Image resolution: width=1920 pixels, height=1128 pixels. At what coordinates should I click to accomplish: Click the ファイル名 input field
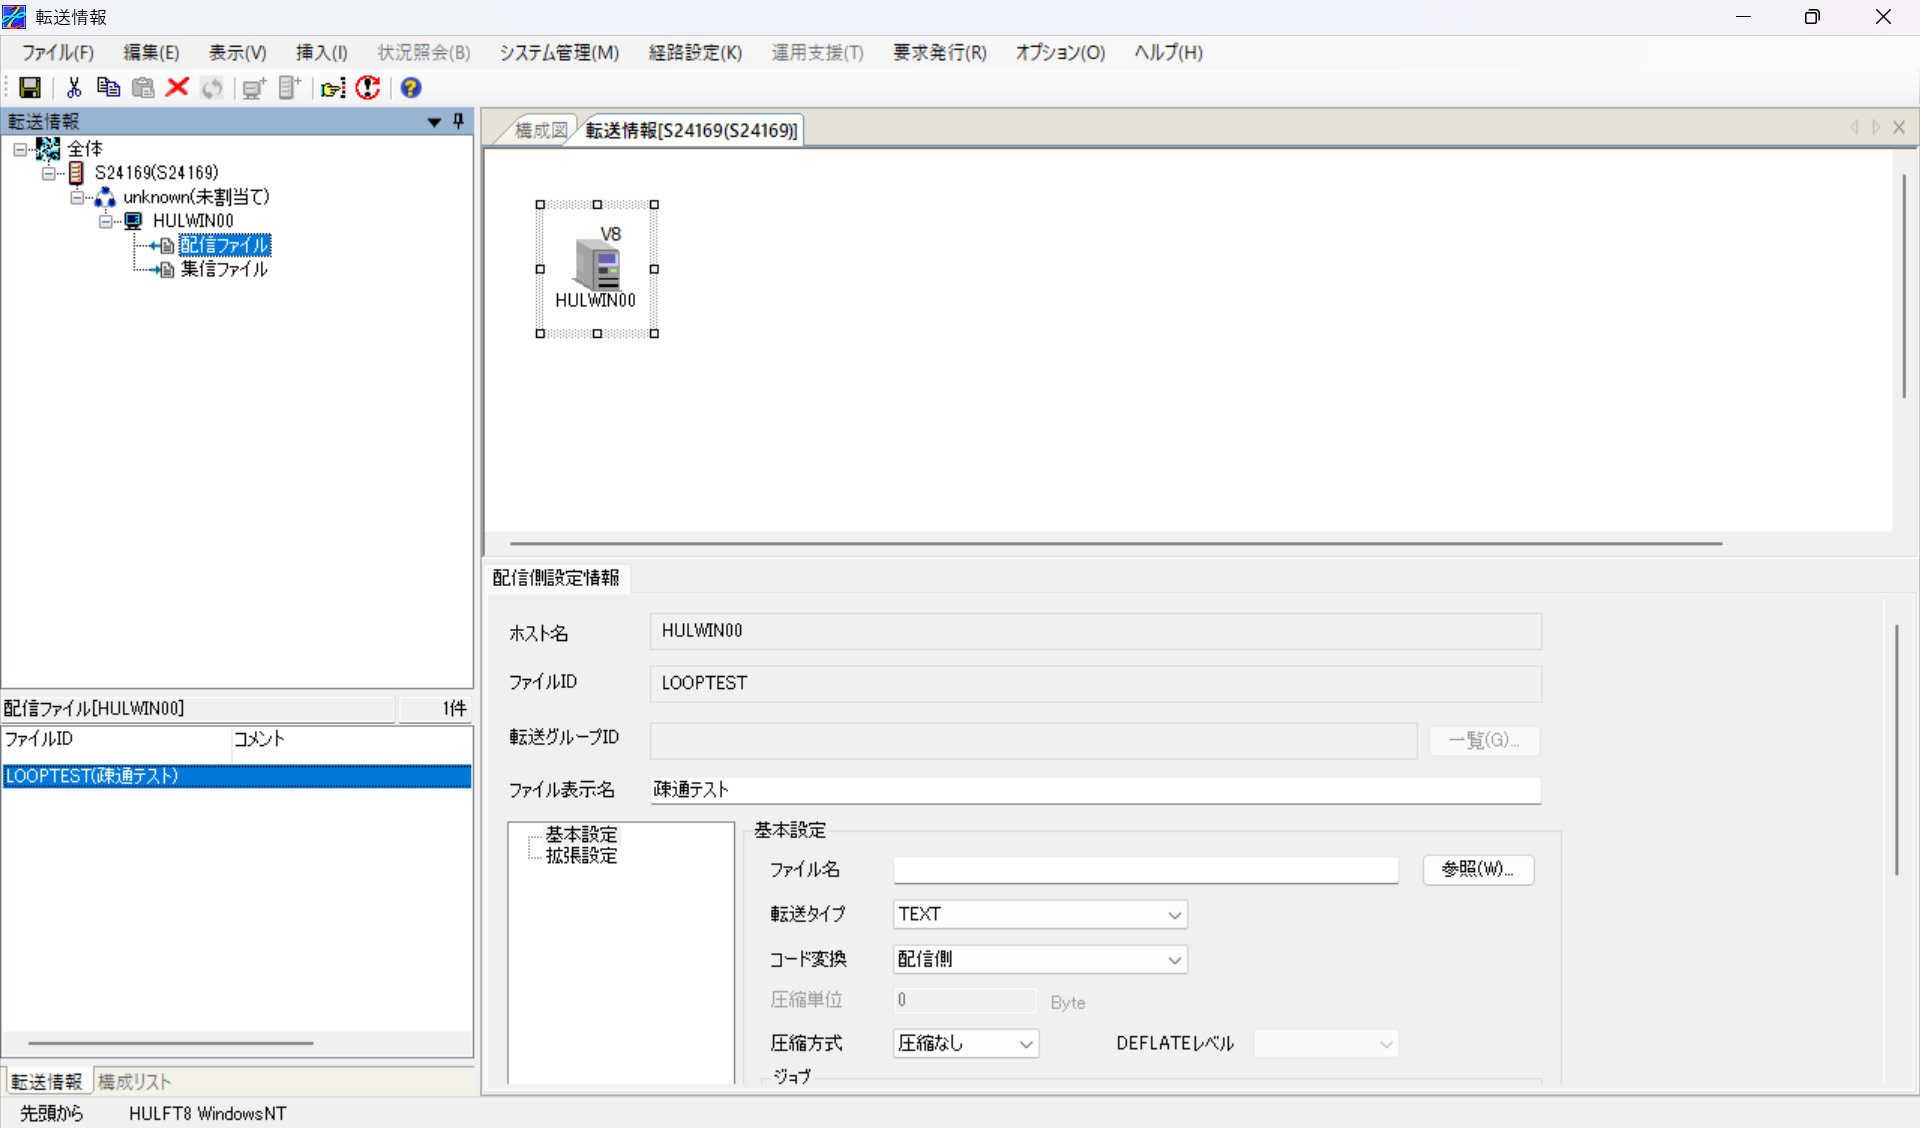click(1145, 870)
